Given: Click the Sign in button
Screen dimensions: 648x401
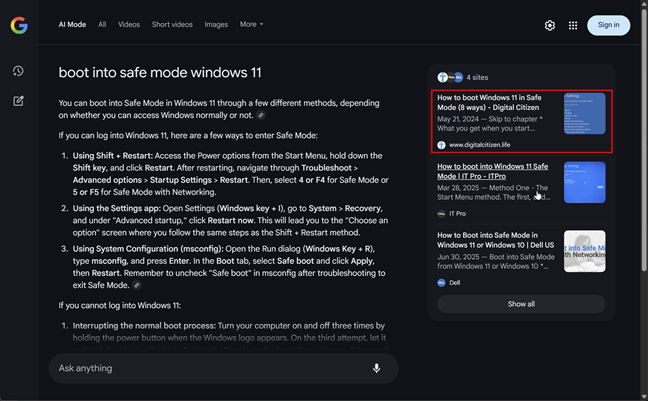Looking at the screenshot, I should pyautogui.click(x=608, y=25).
